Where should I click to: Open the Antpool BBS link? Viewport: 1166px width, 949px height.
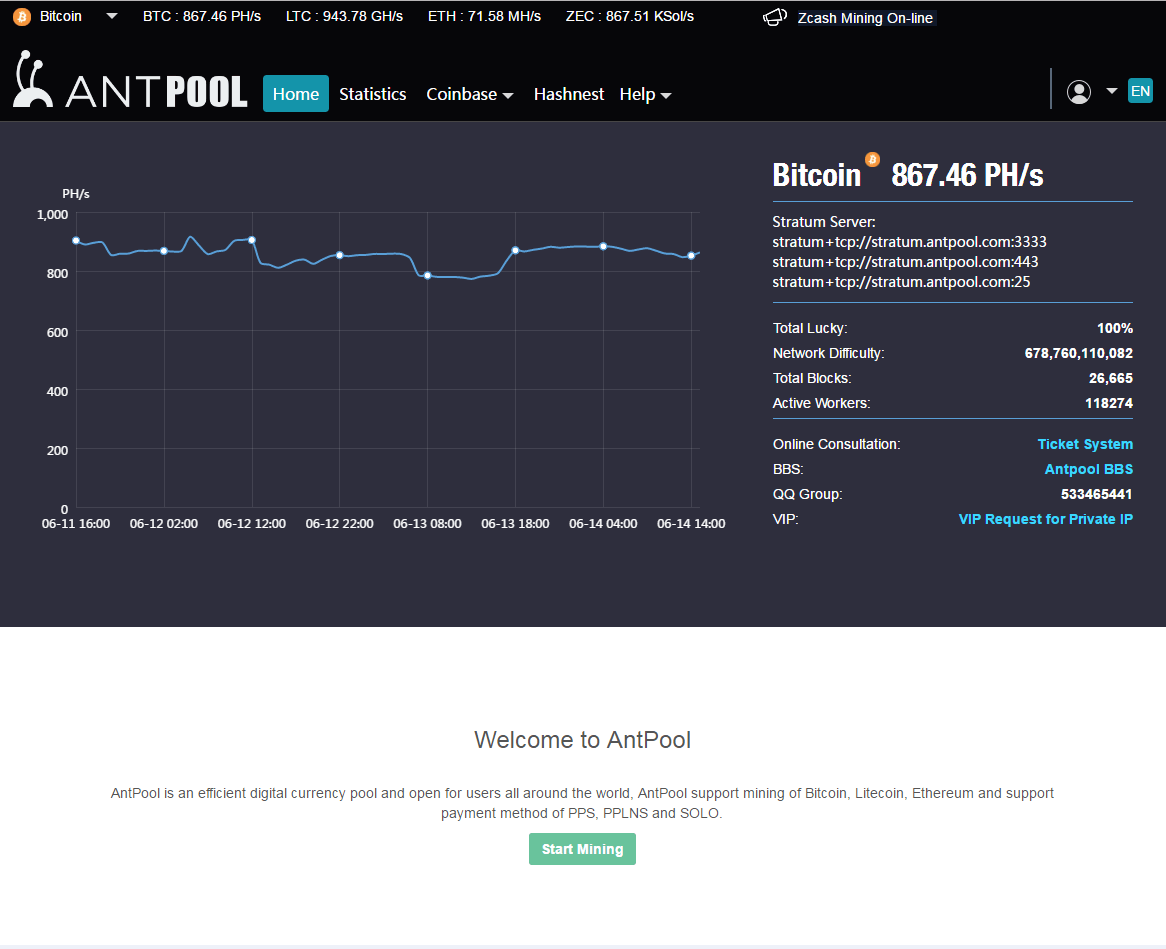tap(1089, 469)
